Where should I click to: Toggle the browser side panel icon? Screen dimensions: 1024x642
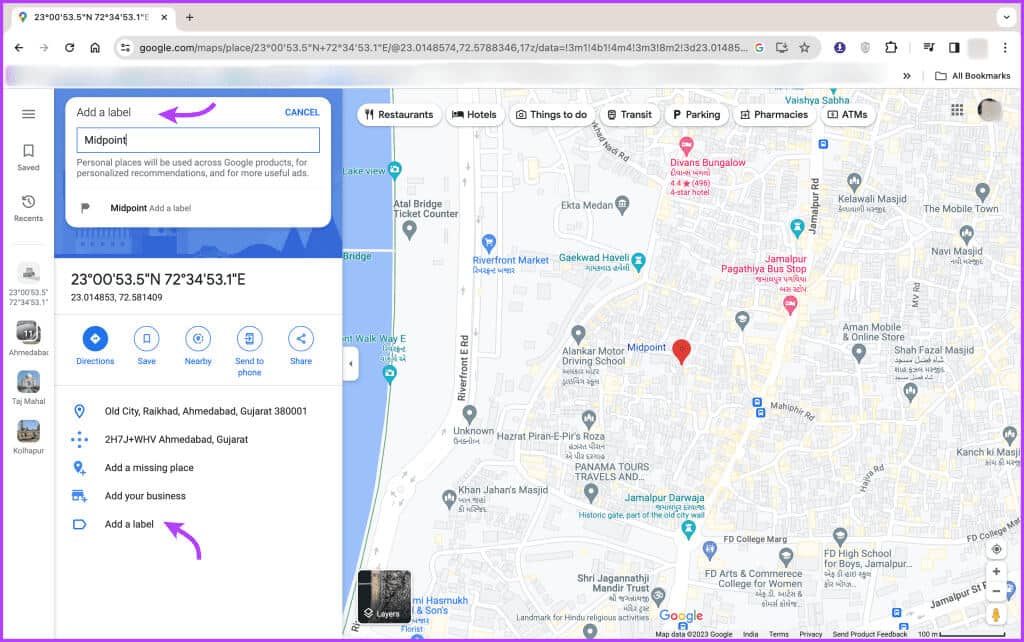coord(954,48)
